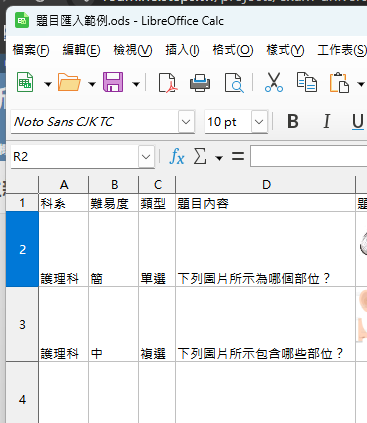
Task: Click 護理科 cell in row 3
Action: click(64, 324)
